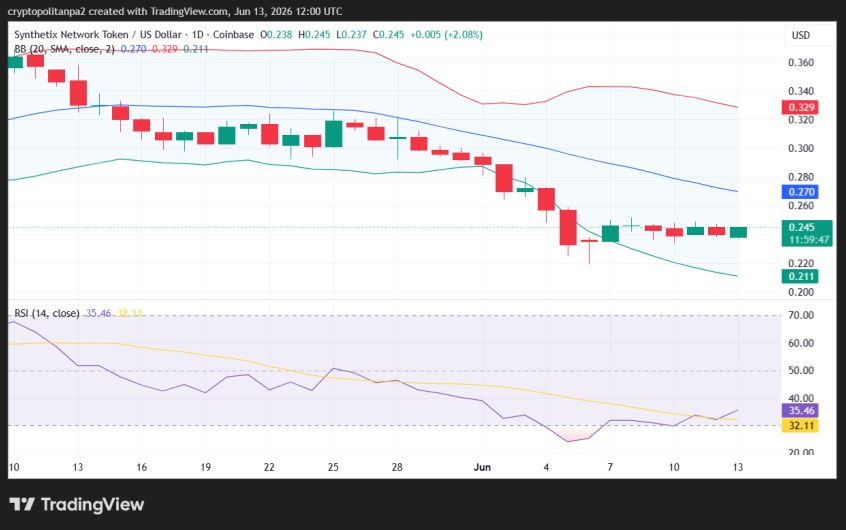Click the '25' date label on time axis

click(x=333, y=467)
